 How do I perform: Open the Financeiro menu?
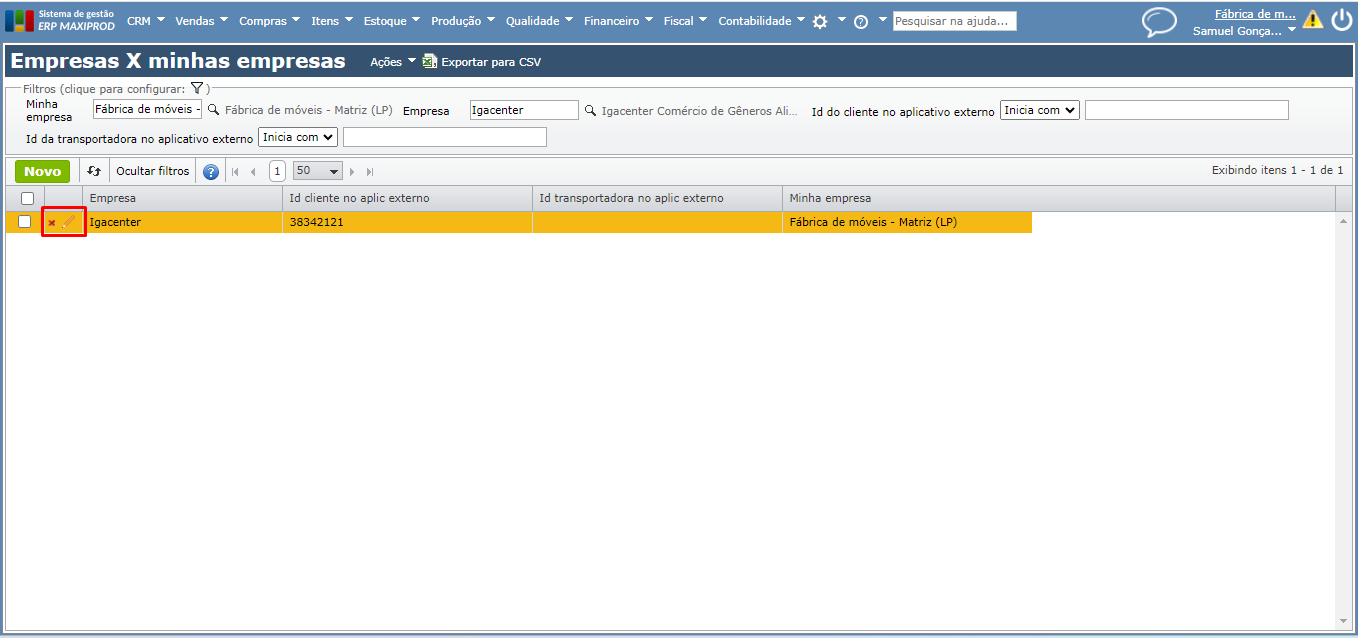coord(618,21)
